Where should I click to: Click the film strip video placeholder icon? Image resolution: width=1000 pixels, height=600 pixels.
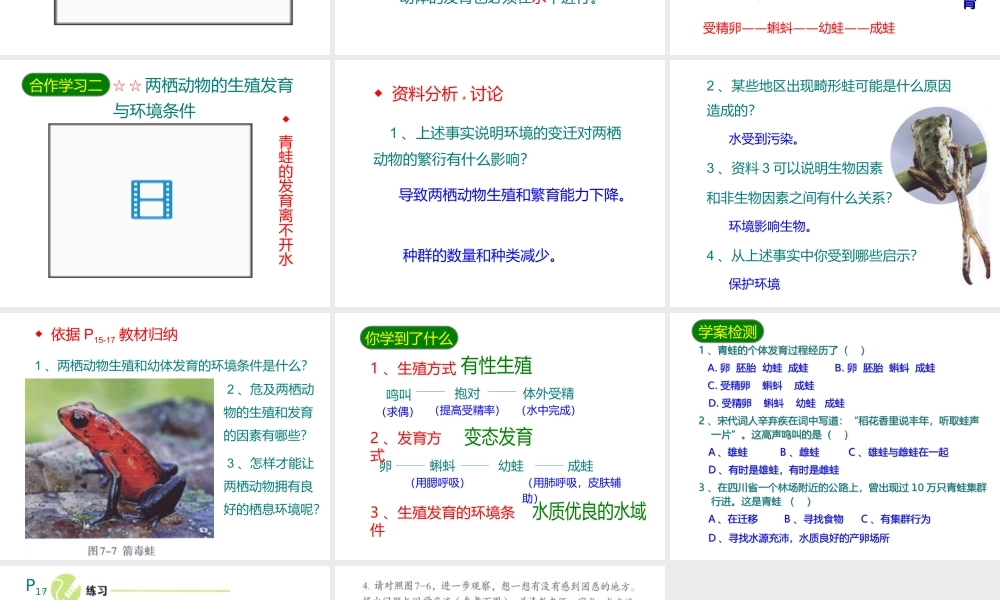tap(152, 200)
